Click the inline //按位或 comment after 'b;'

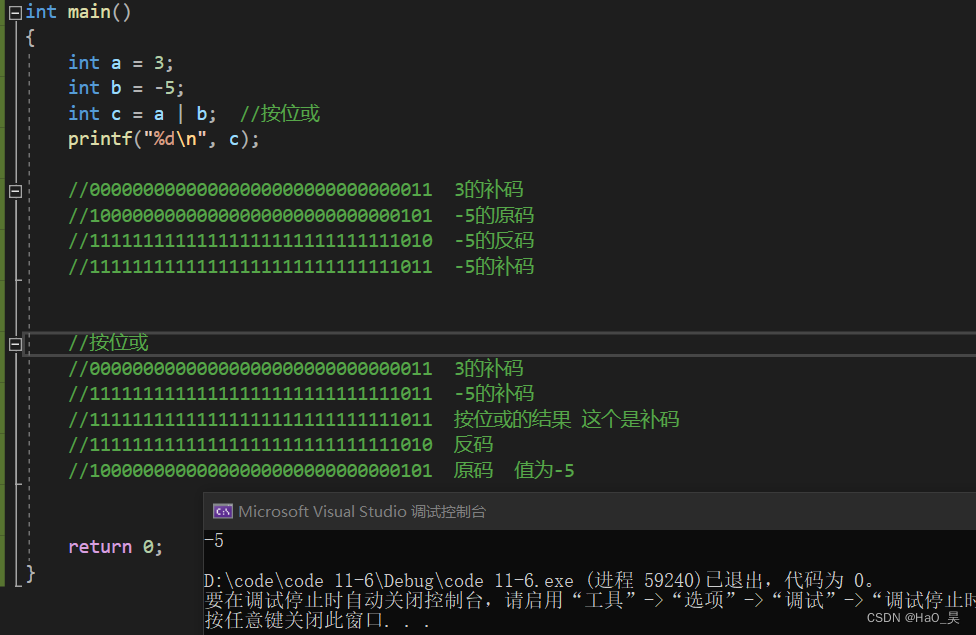pyautogui.click(x=280, y=114)
